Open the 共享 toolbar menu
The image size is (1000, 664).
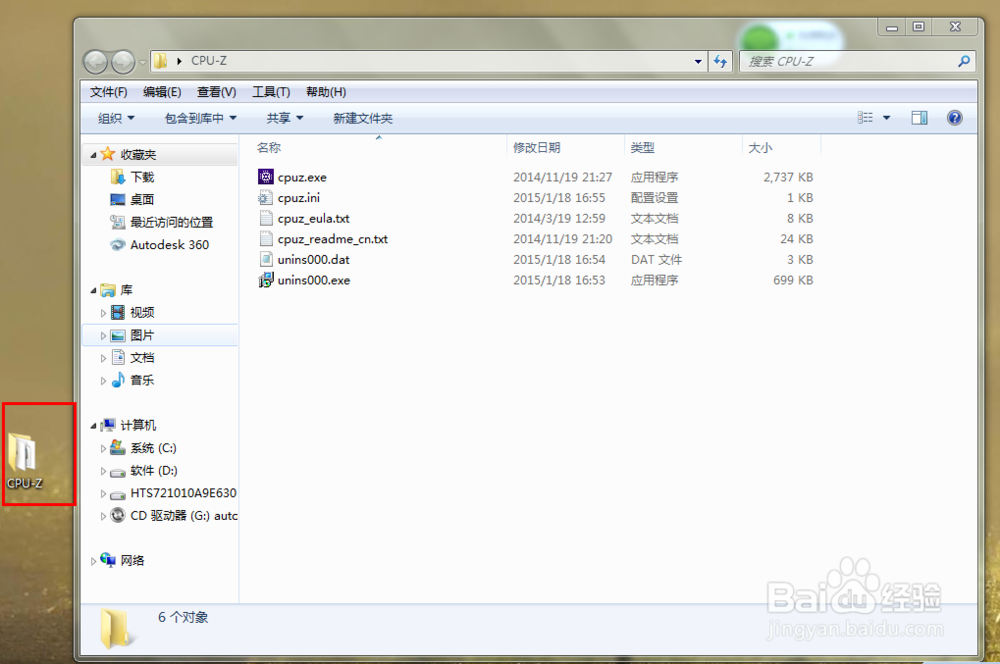(x=284, y=118)
